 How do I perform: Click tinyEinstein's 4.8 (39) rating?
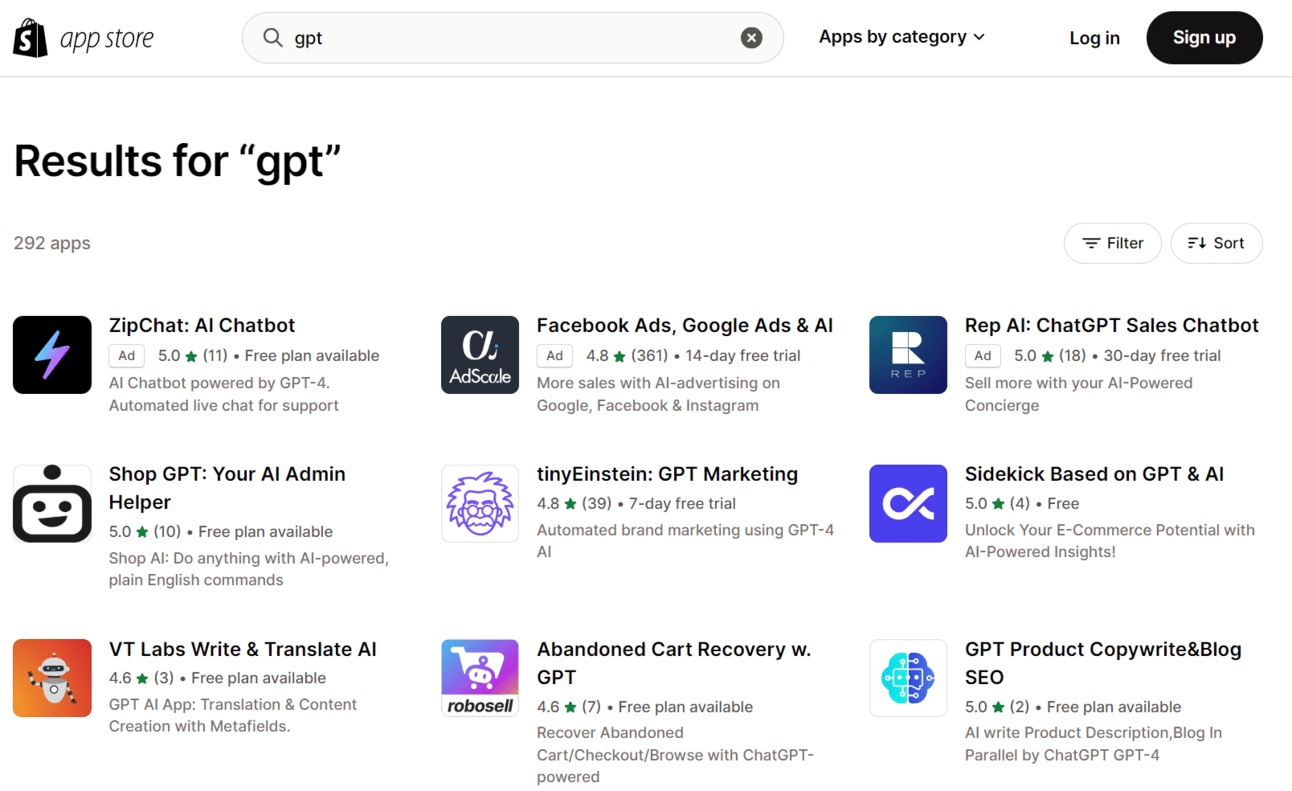pos(575,504)
